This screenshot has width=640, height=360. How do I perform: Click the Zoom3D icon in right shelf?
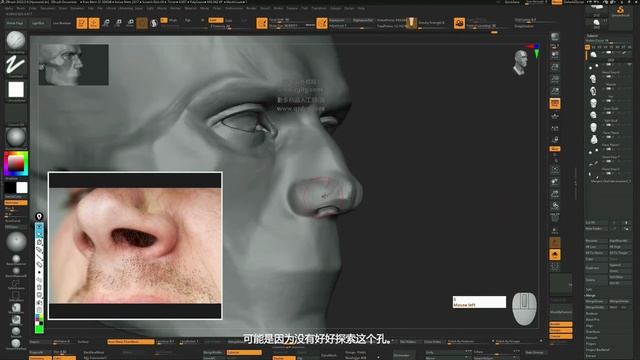[x=555, y=194]
